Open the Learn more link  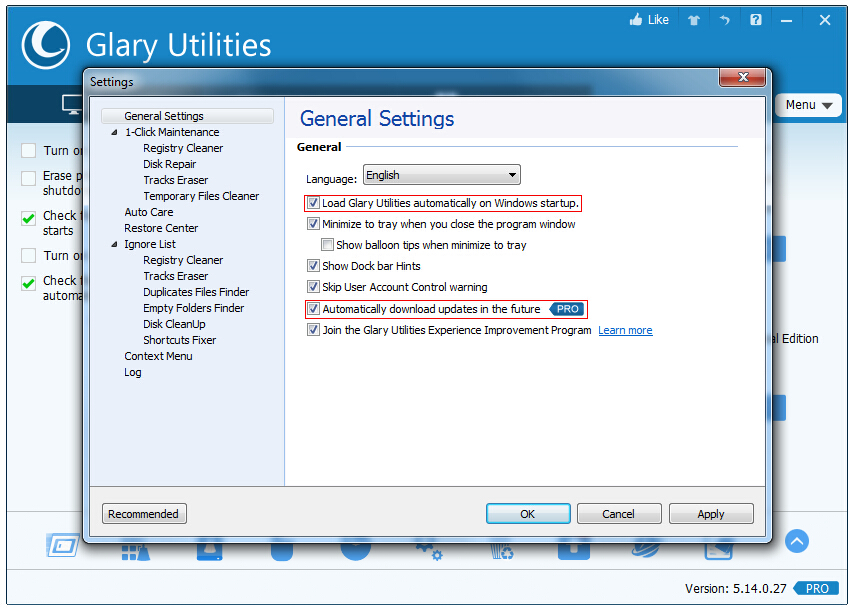pyautogui.click(x=625, y=330)
